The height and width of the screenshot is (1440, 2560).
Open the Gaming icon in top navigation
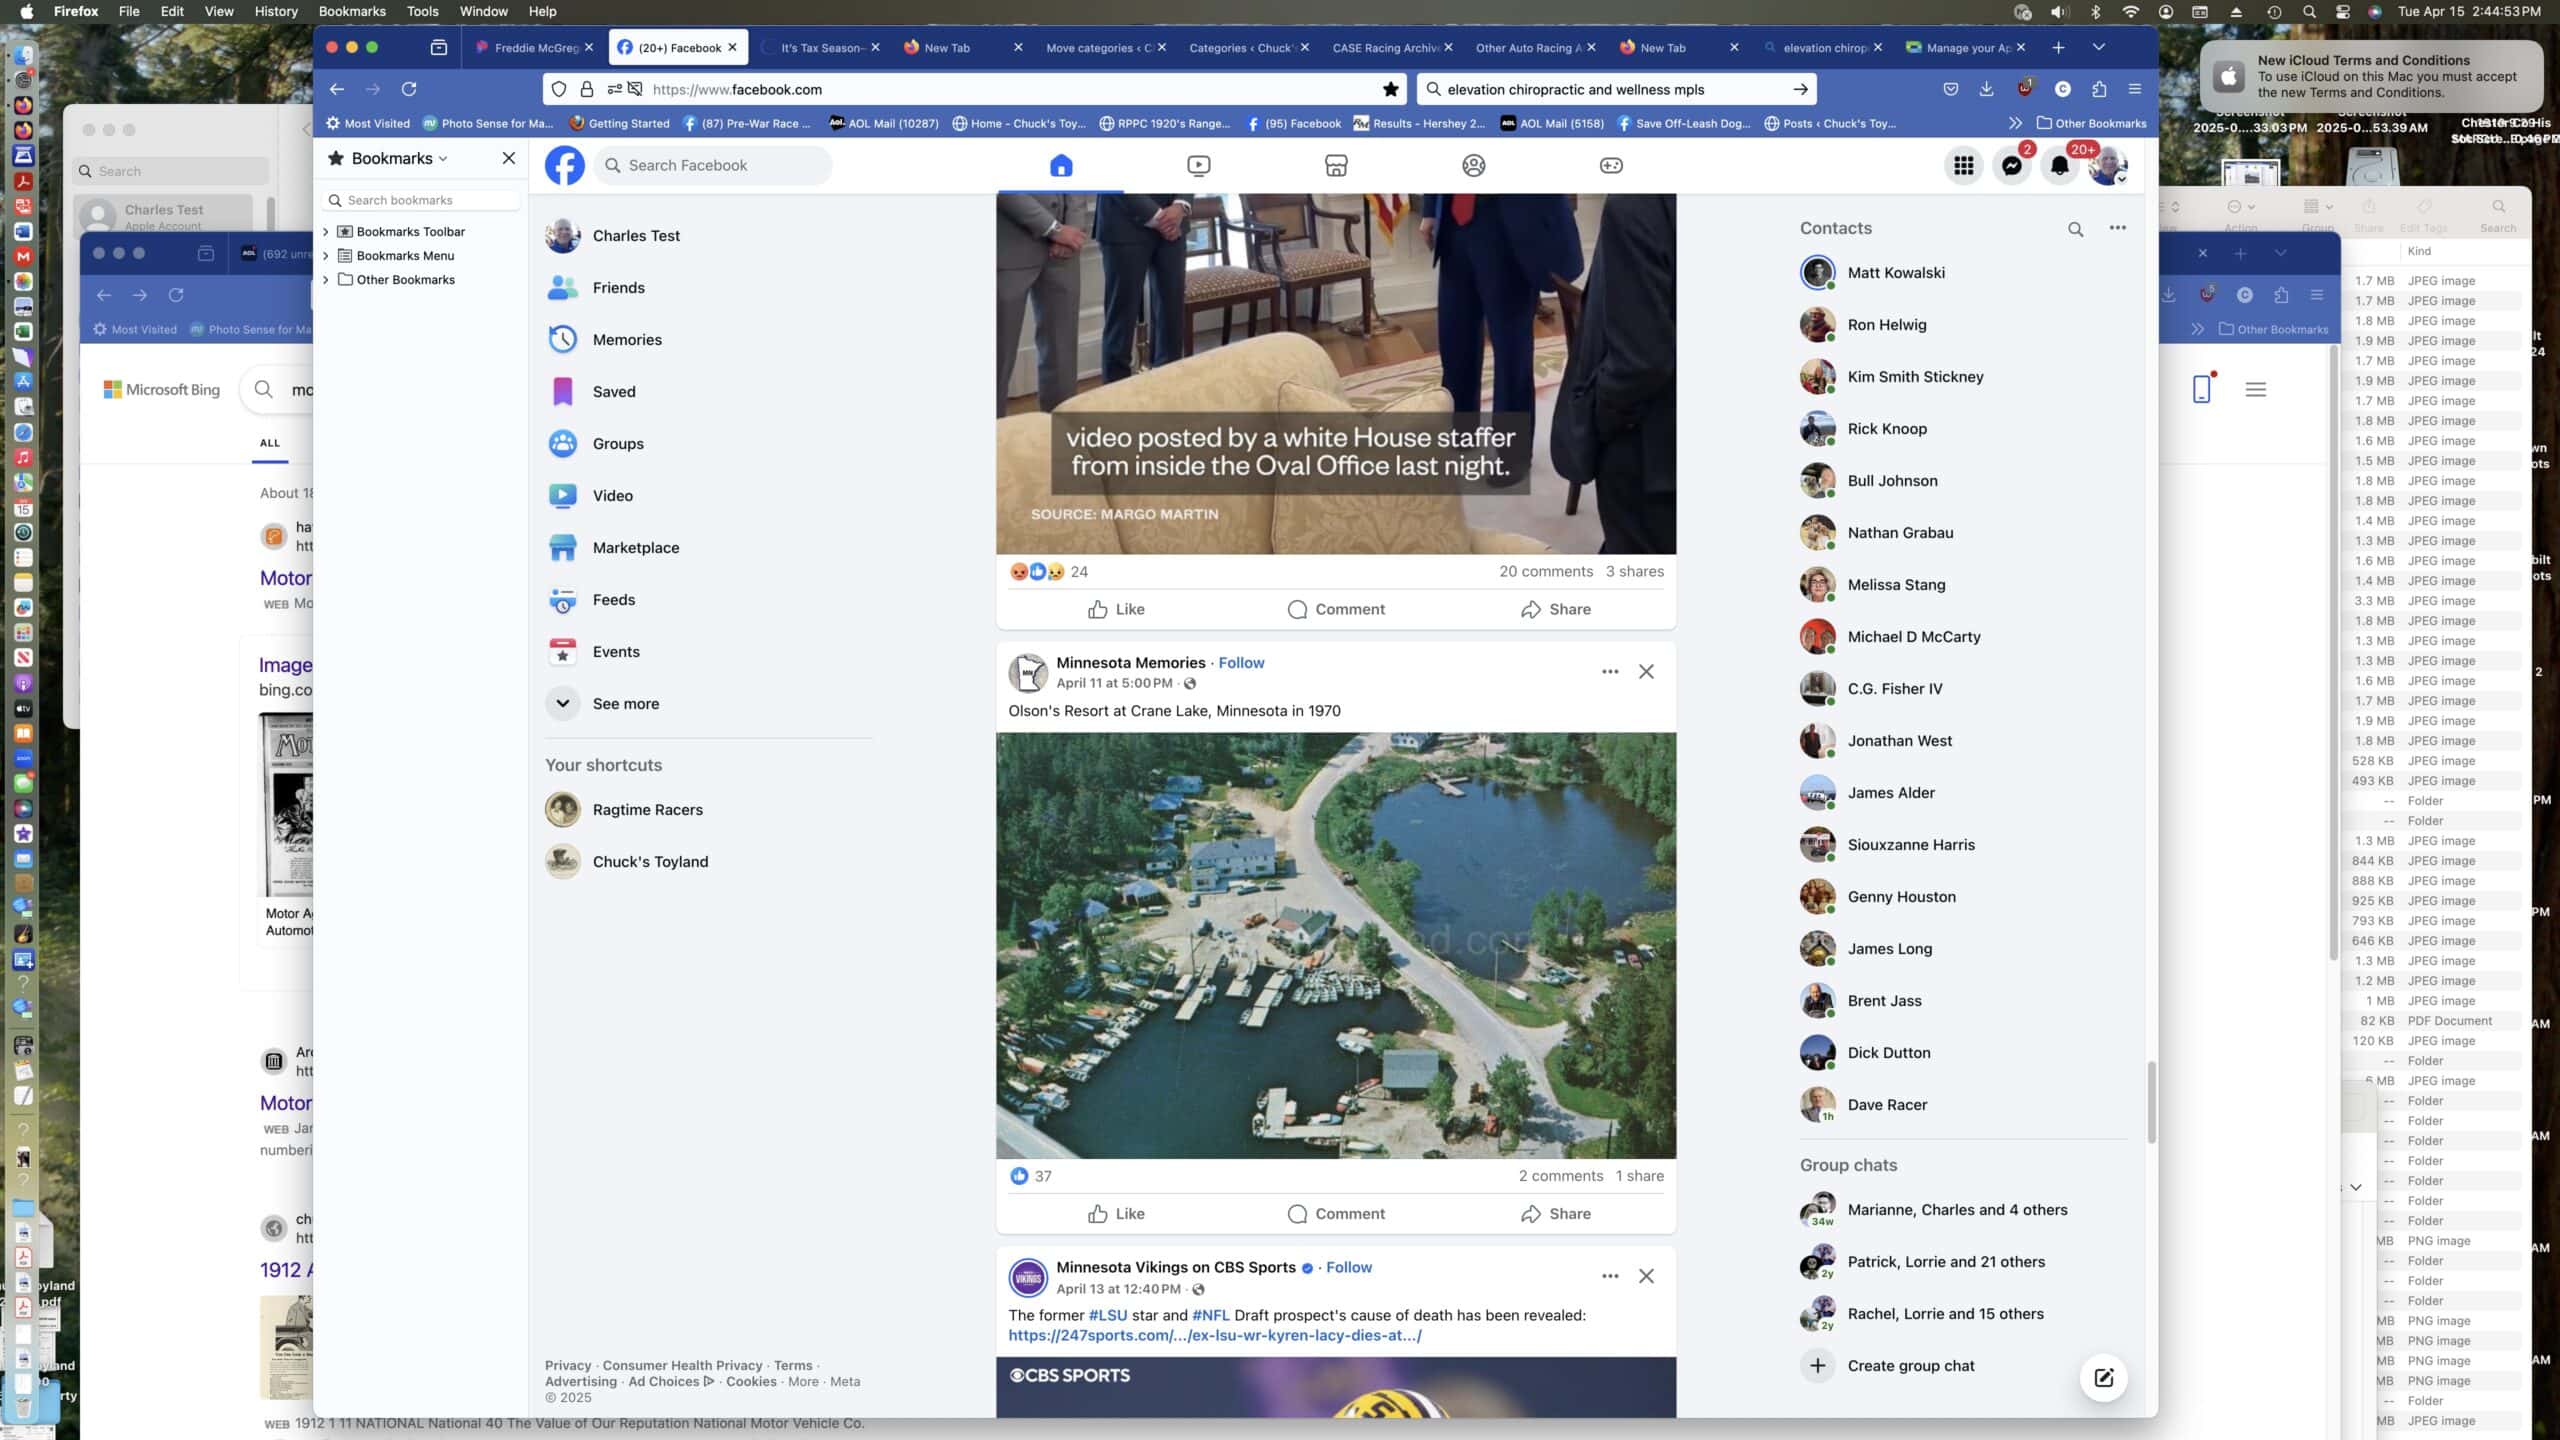coord(1610,165)
